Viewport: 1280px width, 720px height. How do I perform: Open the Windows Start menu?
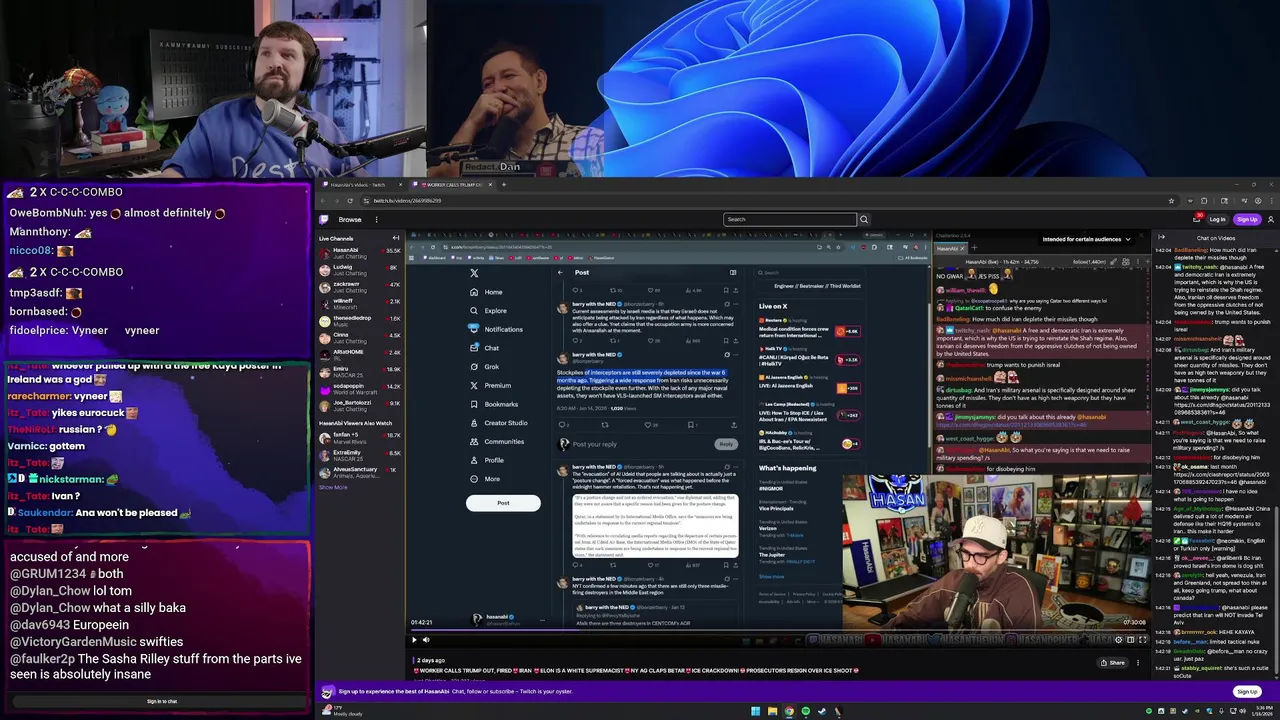coord(756,711)
